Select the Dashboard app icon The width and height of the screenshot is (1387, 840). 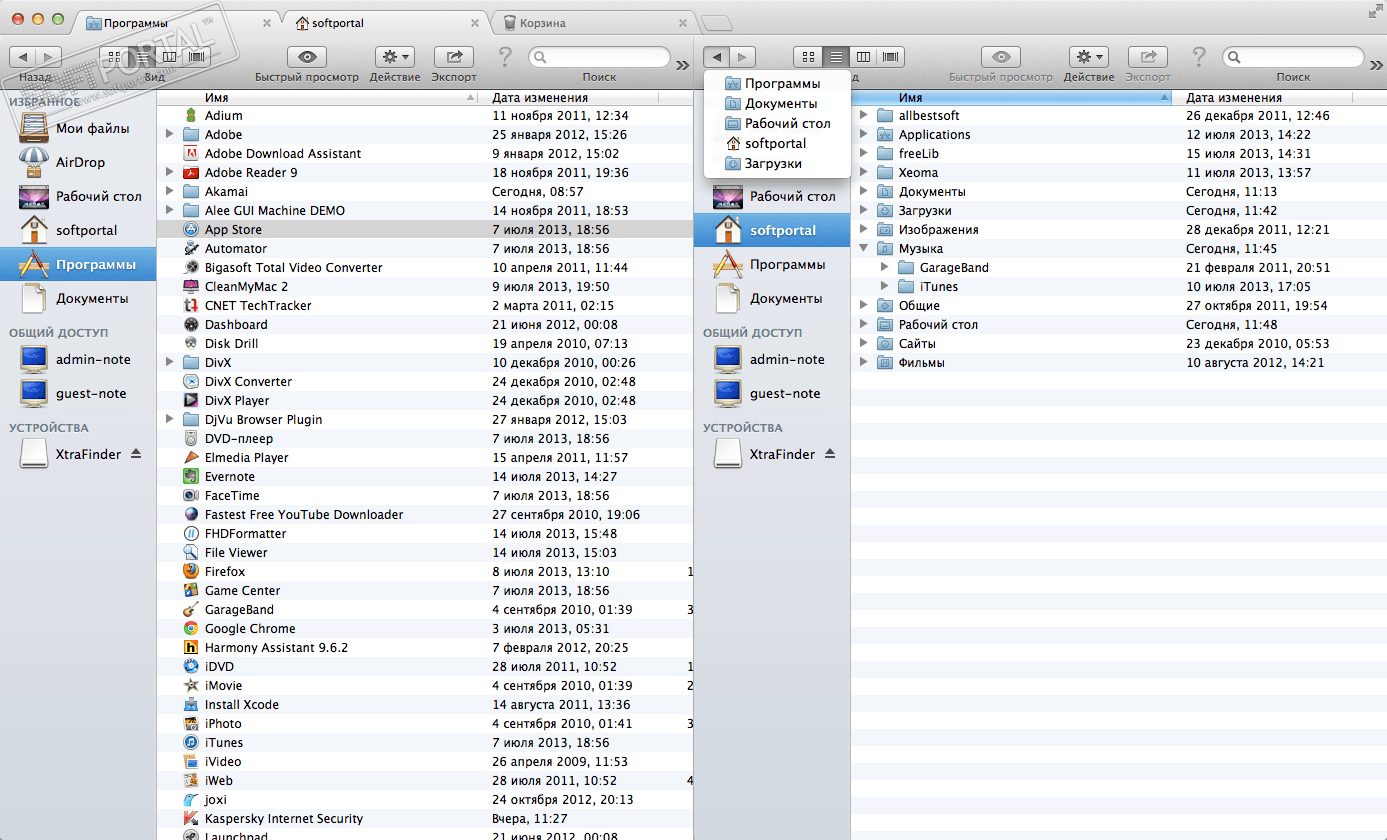point(191,325)
